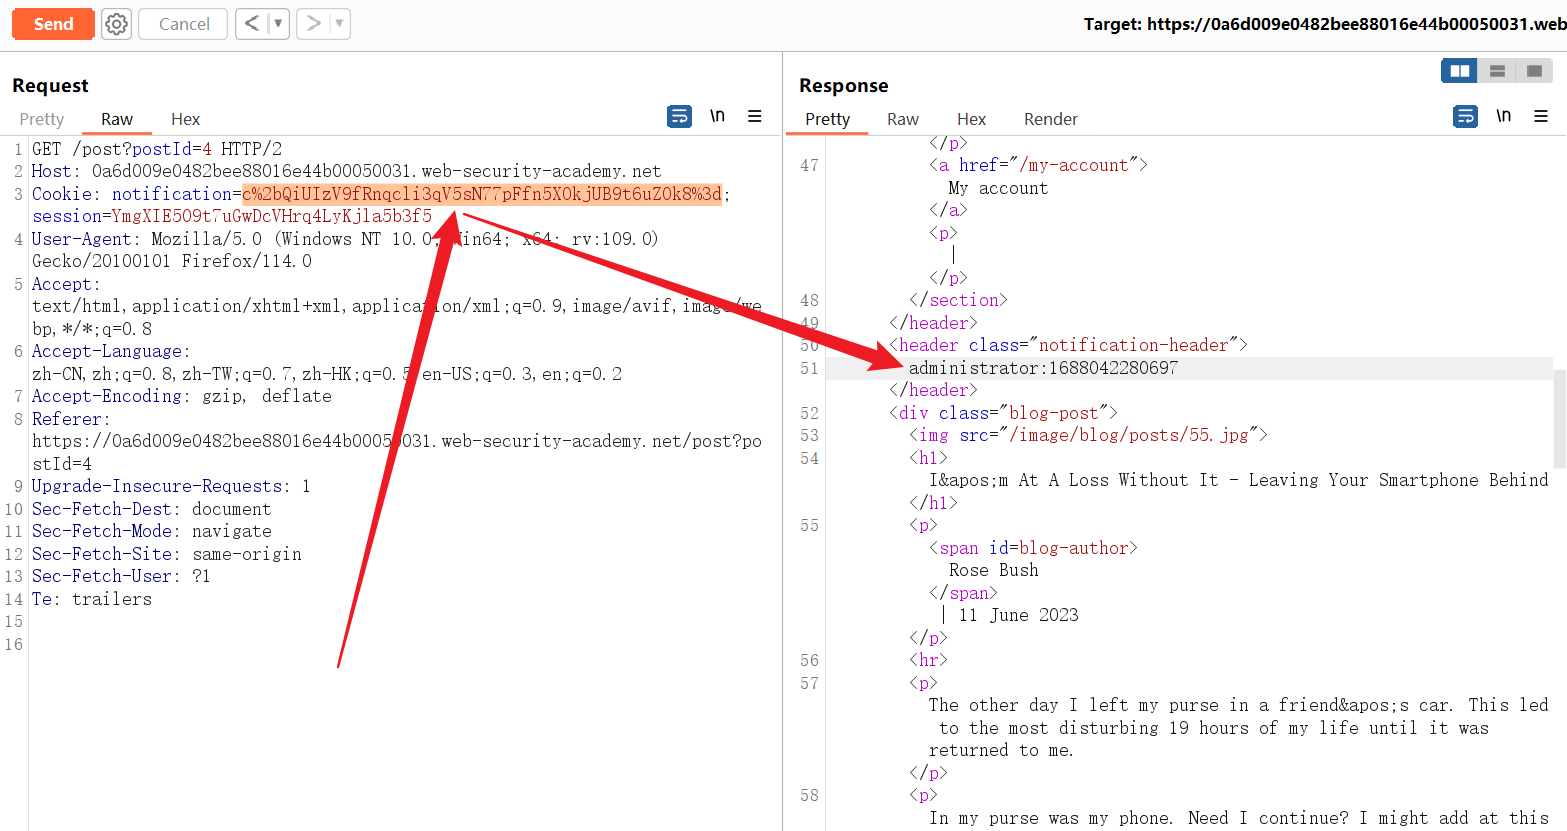Screen dimensions: 1567x831
Task: Click the Response panel vertical scrollbar
Action: pos(1559,418)
